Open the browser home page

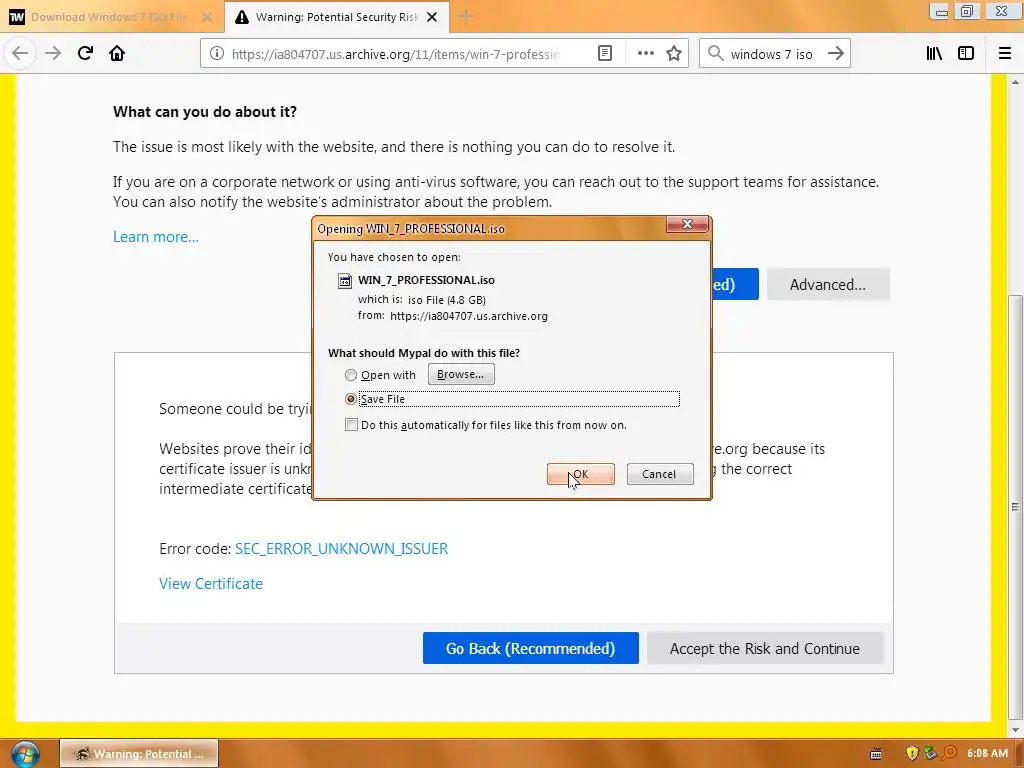tap(117, 54)
